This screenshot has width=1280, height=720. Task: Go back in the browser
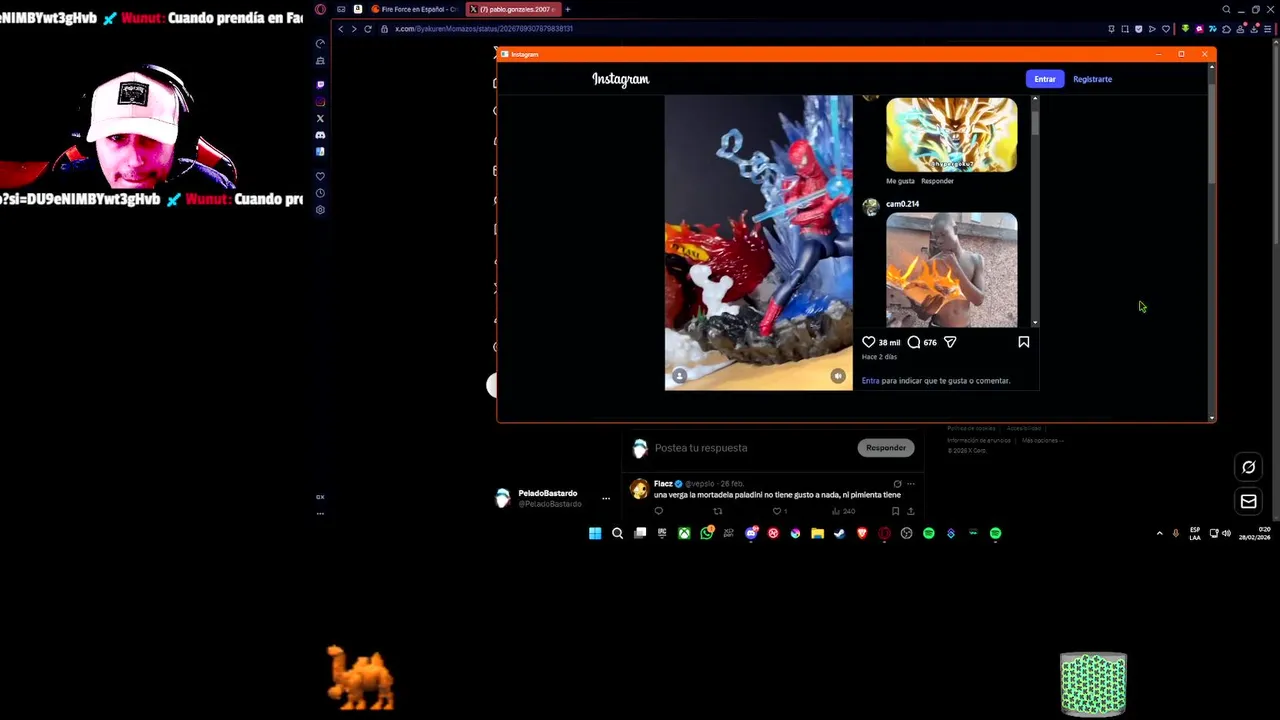[340, 29]
